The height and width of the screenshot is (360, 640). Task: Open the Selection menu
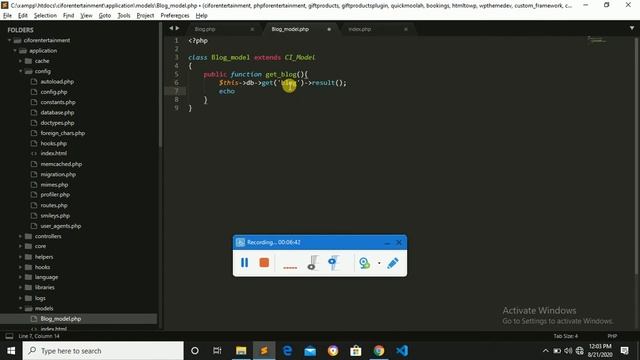click(x=45, y=16)
